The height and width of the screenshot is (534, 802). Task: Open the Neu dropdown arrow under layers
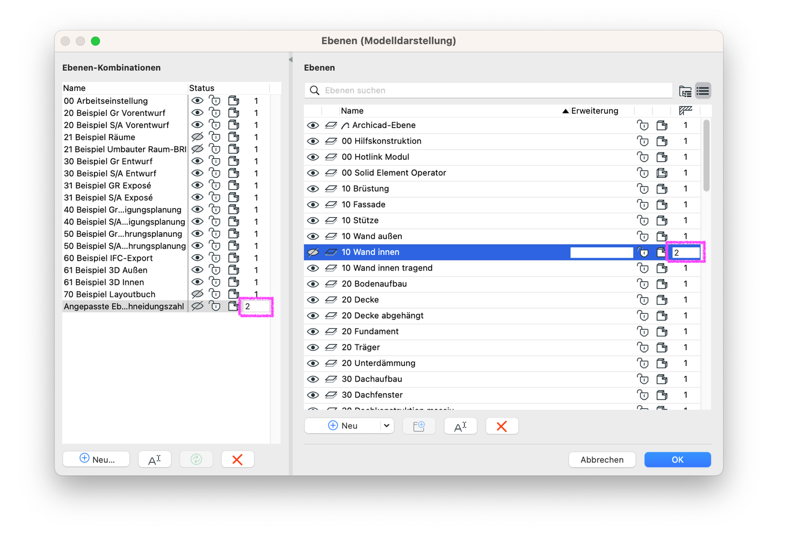pos(387,426)
